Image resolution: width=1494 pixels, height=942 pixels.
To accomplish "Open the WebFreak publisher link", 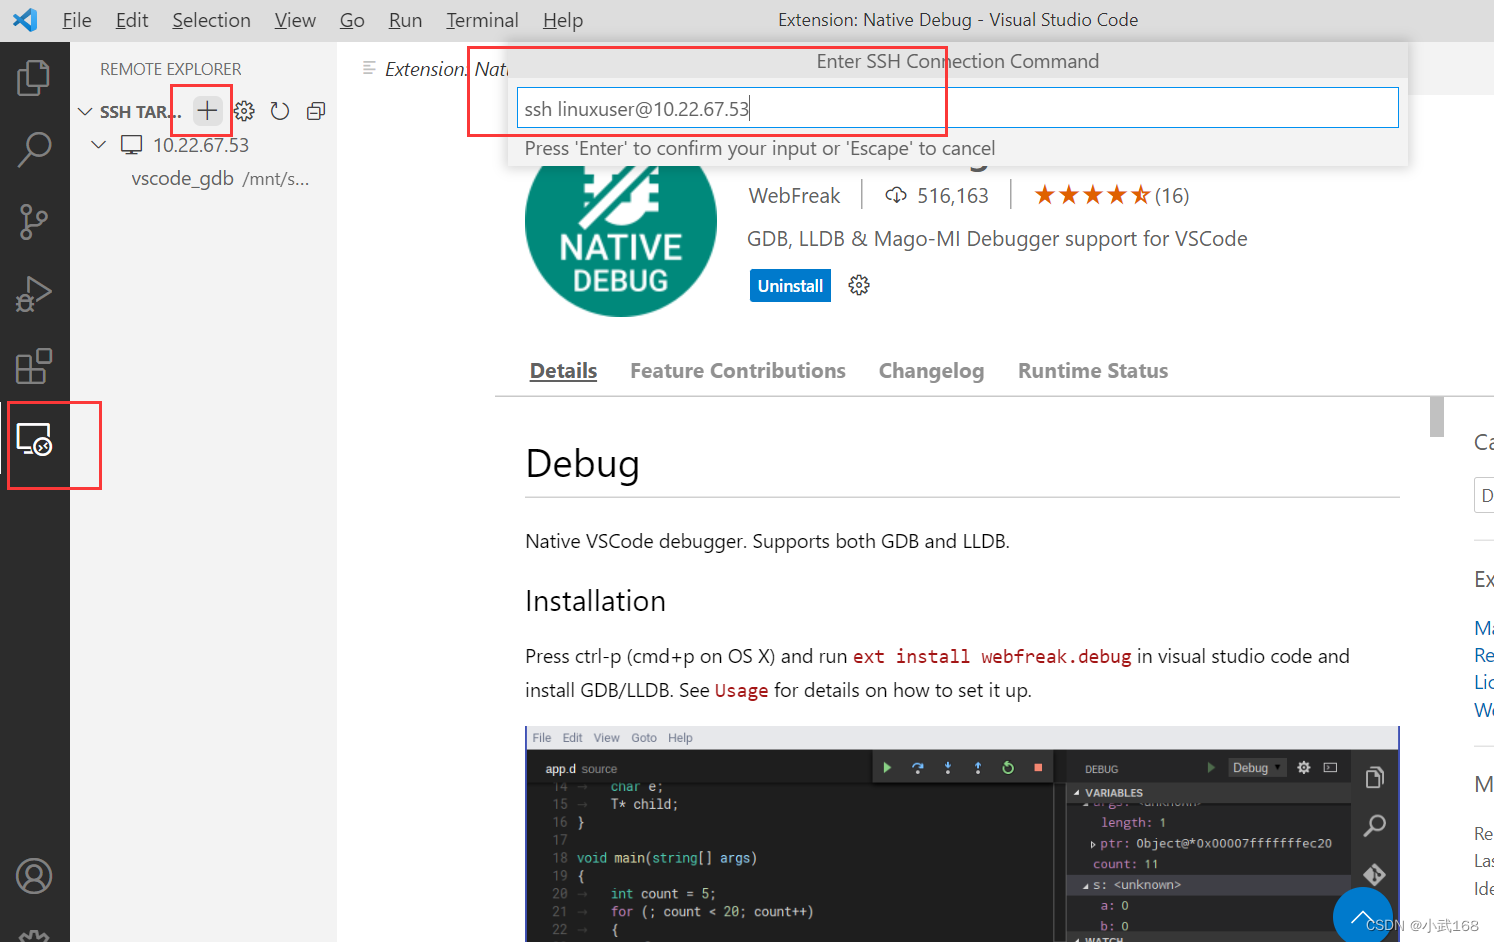I will coord(794,195).
